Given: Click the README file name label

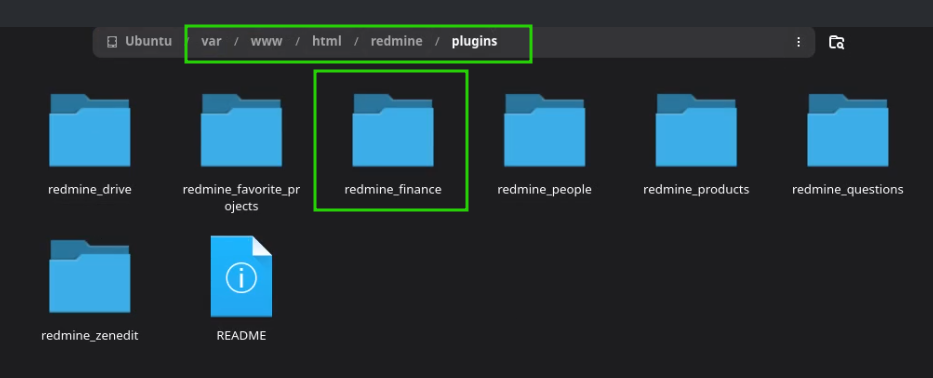Looking at the screenshot, I should (x=241, y=336).
